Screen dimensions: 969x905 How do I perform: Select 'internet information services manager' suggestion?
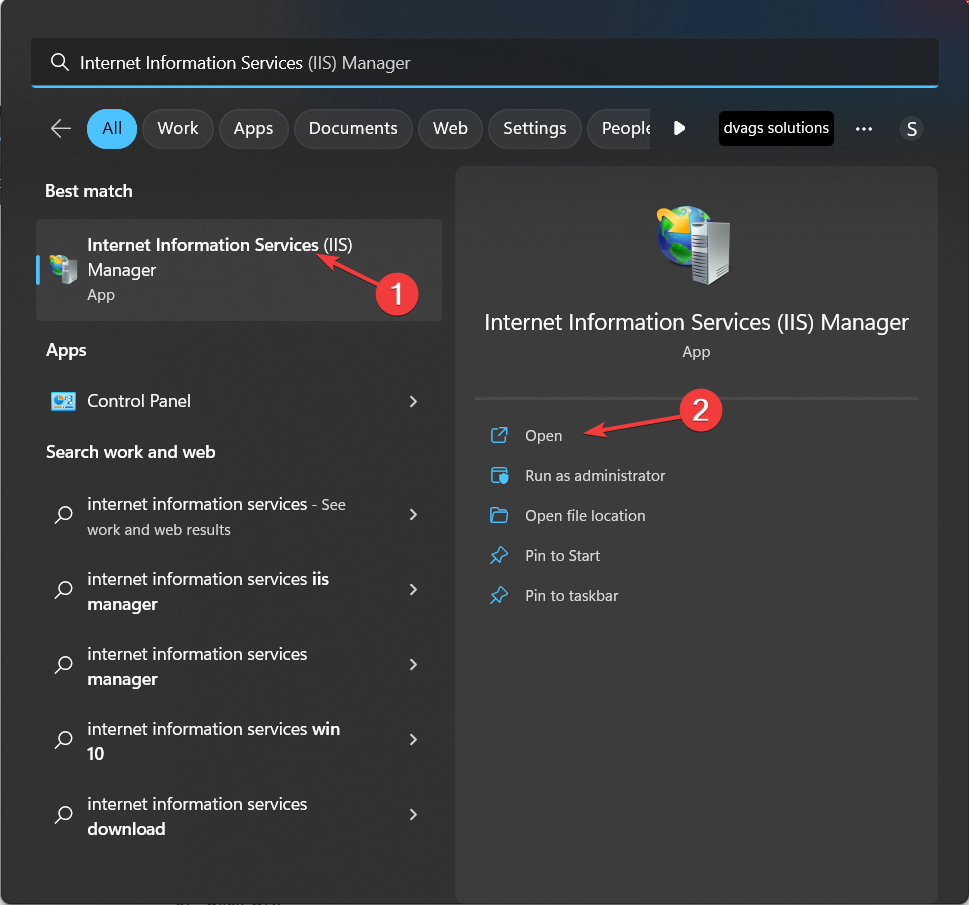click(239, 666)
